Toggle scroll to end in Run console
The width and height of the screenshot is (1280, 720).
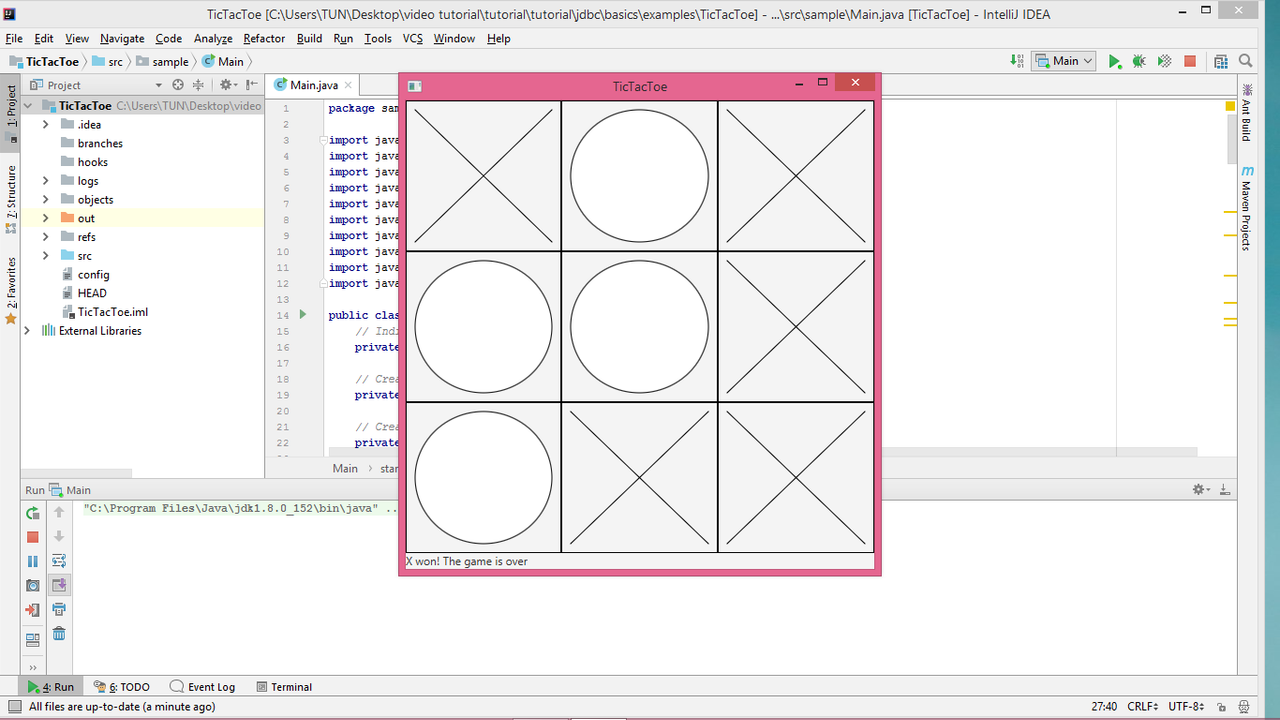(x=59, y=586)
